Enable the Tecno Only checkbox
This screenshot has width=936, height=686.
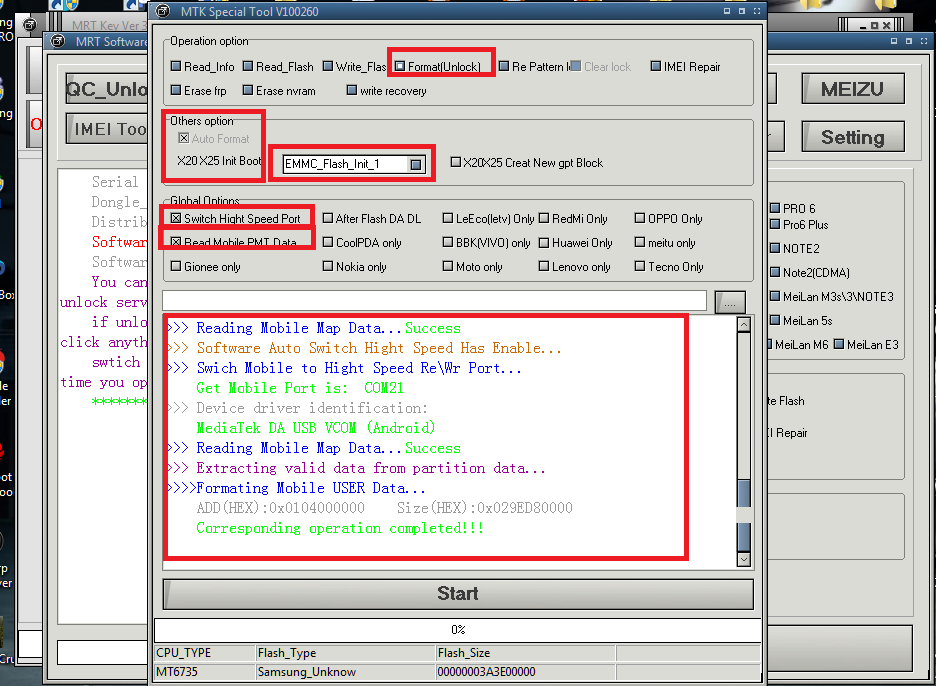point(640,266)
